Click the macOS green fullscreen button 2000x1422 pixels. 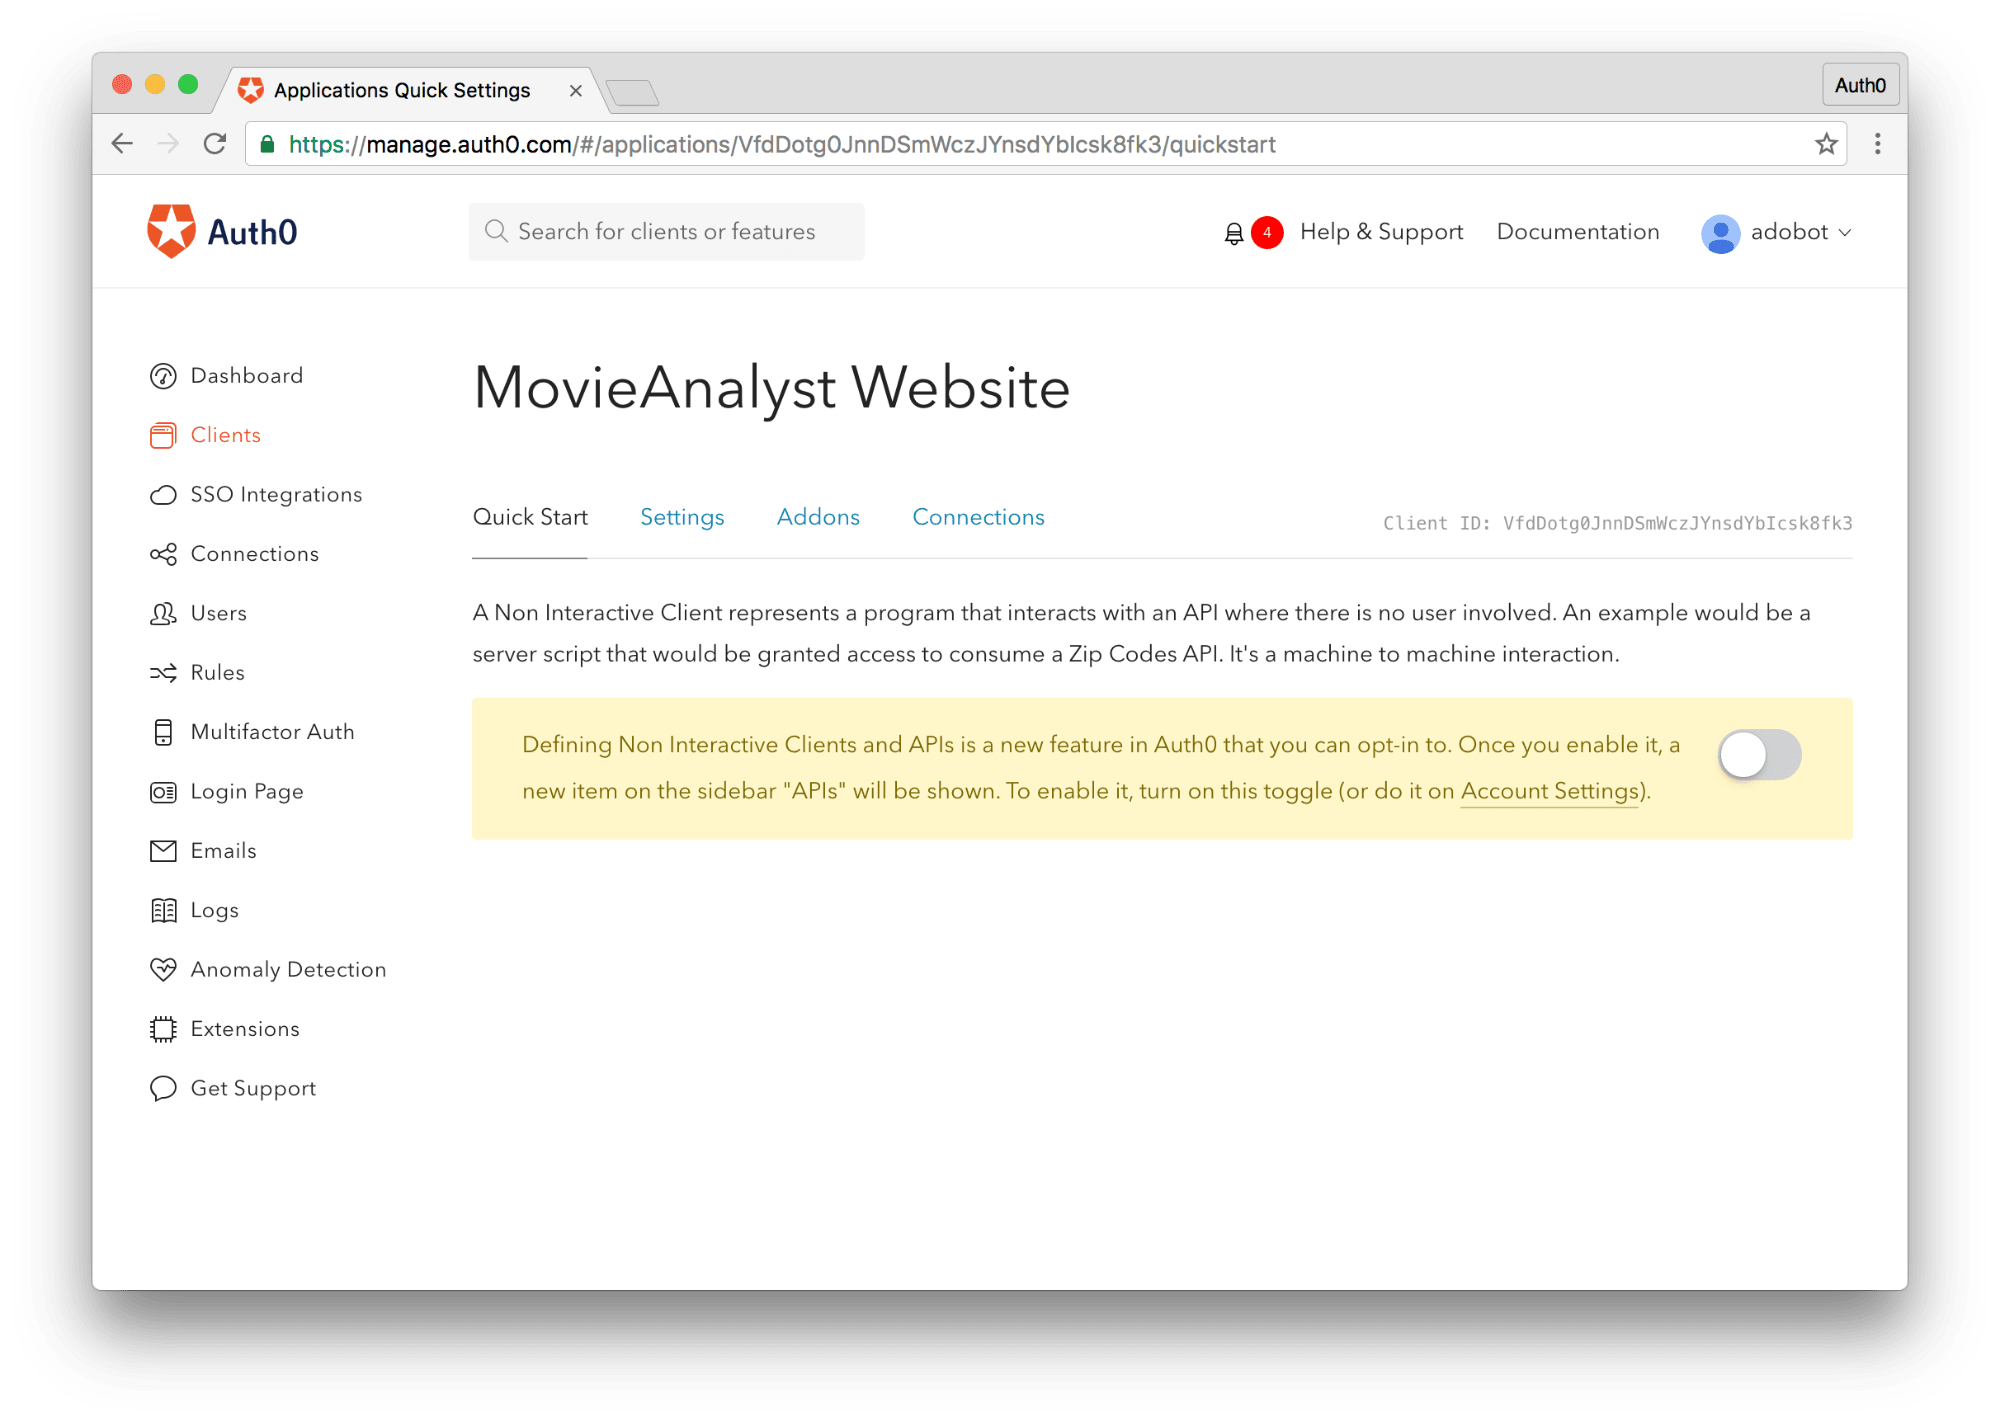click(188, 85)
